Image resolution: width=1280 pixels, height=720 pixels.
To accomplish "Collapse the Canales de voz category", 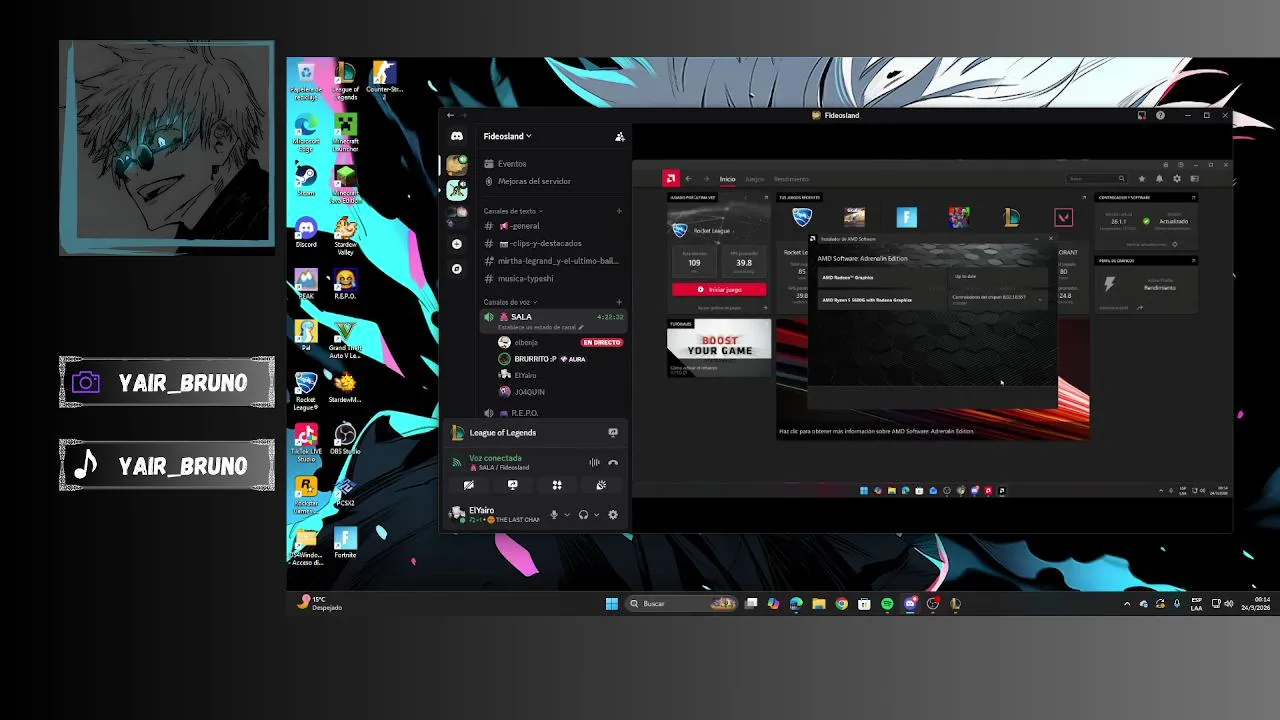I will click(510, 302).
